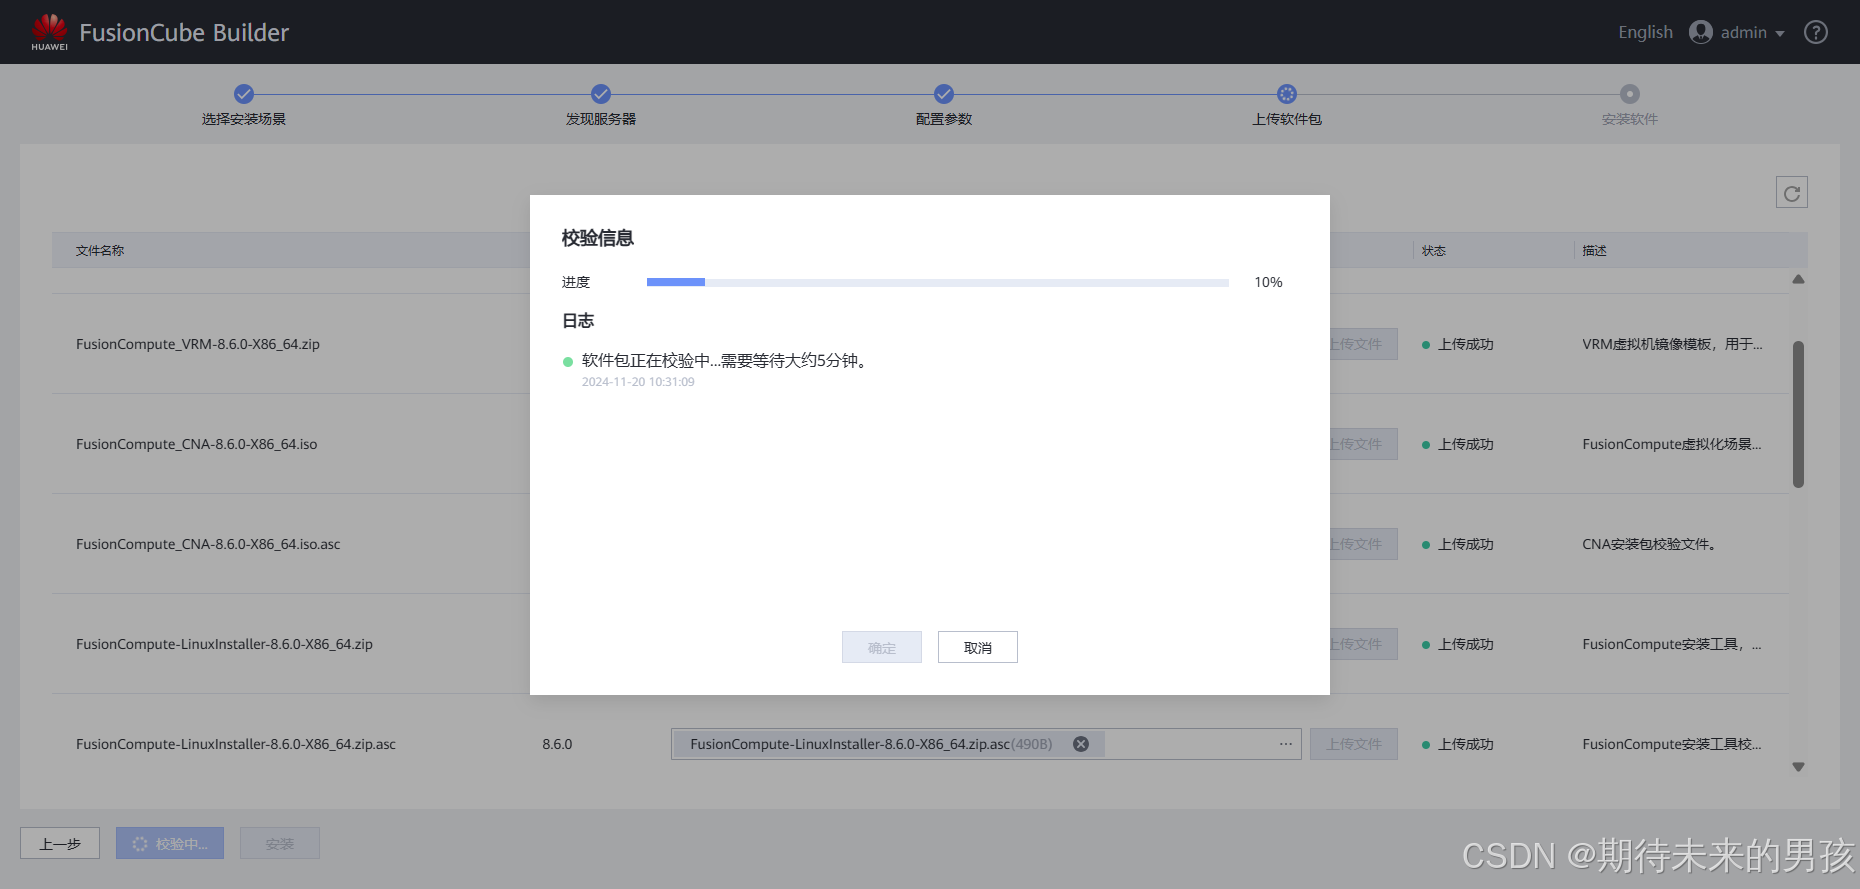
Task: Remove the selected LinuxInstaller zip.asc file chip
Action: (x=1081, y=744)
